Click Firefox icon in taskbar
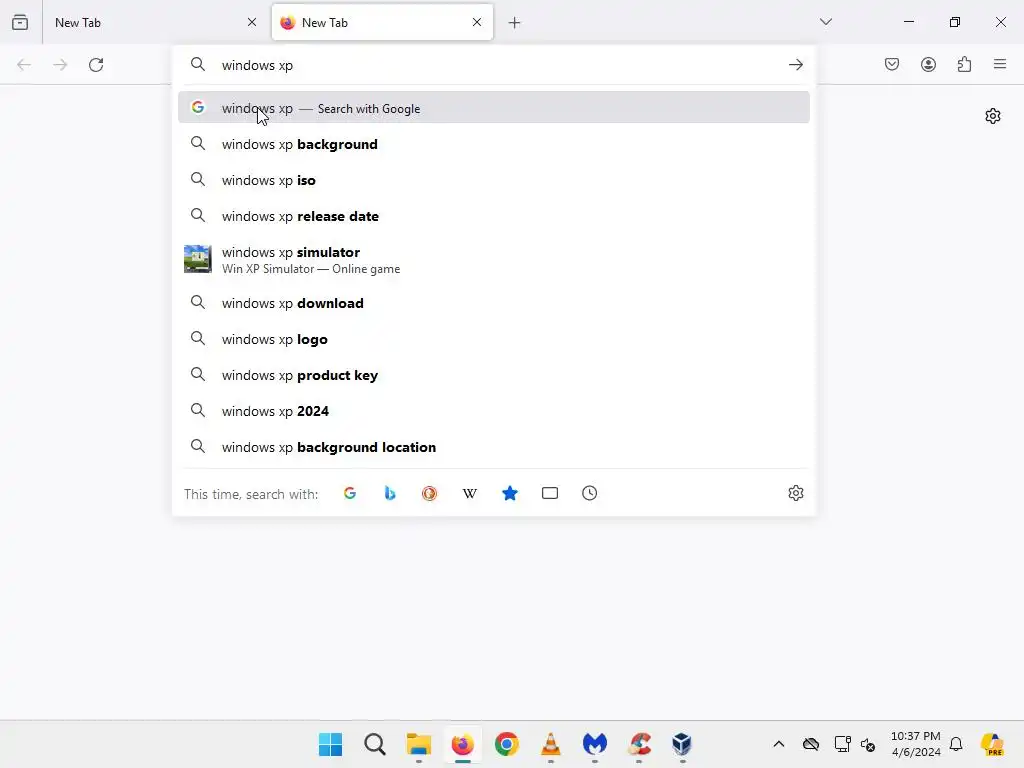Screen dimensions: 1024x768 coord(462,744)
